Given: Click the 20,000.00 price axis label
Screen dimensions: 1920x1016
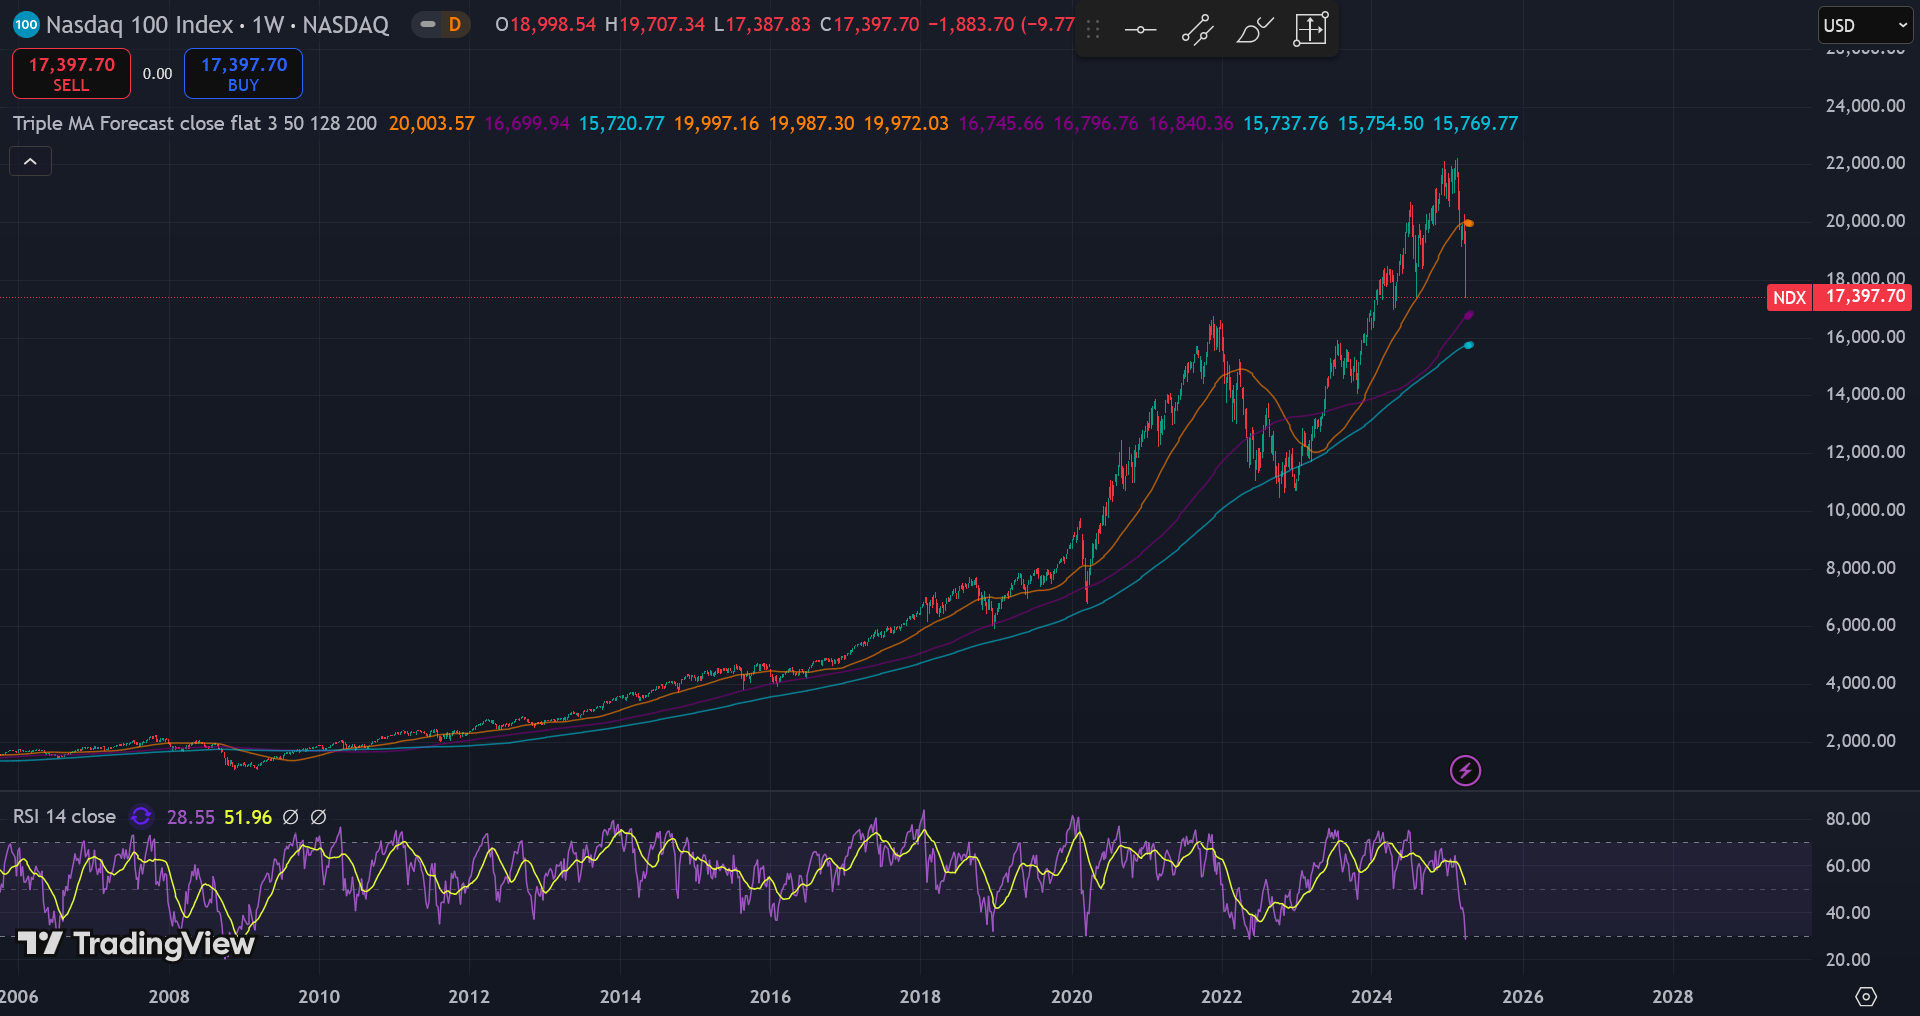Looking at the screenshot, I should point(1865,221).
